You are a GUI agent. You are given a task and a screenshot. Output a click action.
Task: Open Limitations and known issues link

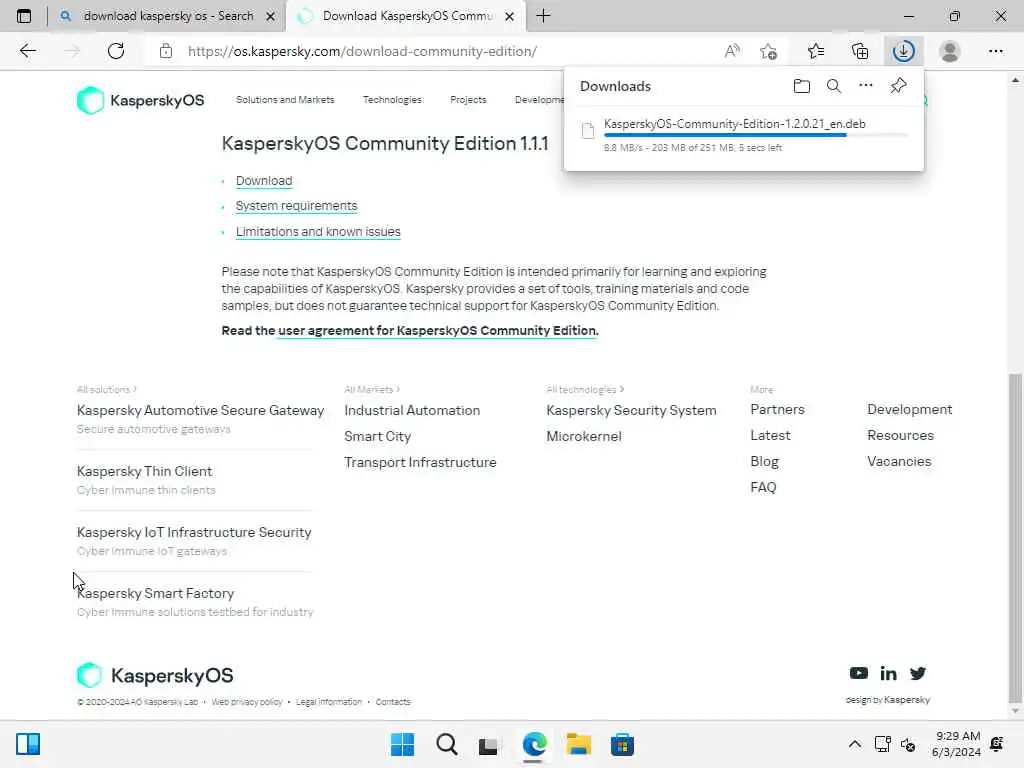tap(318, 232)
